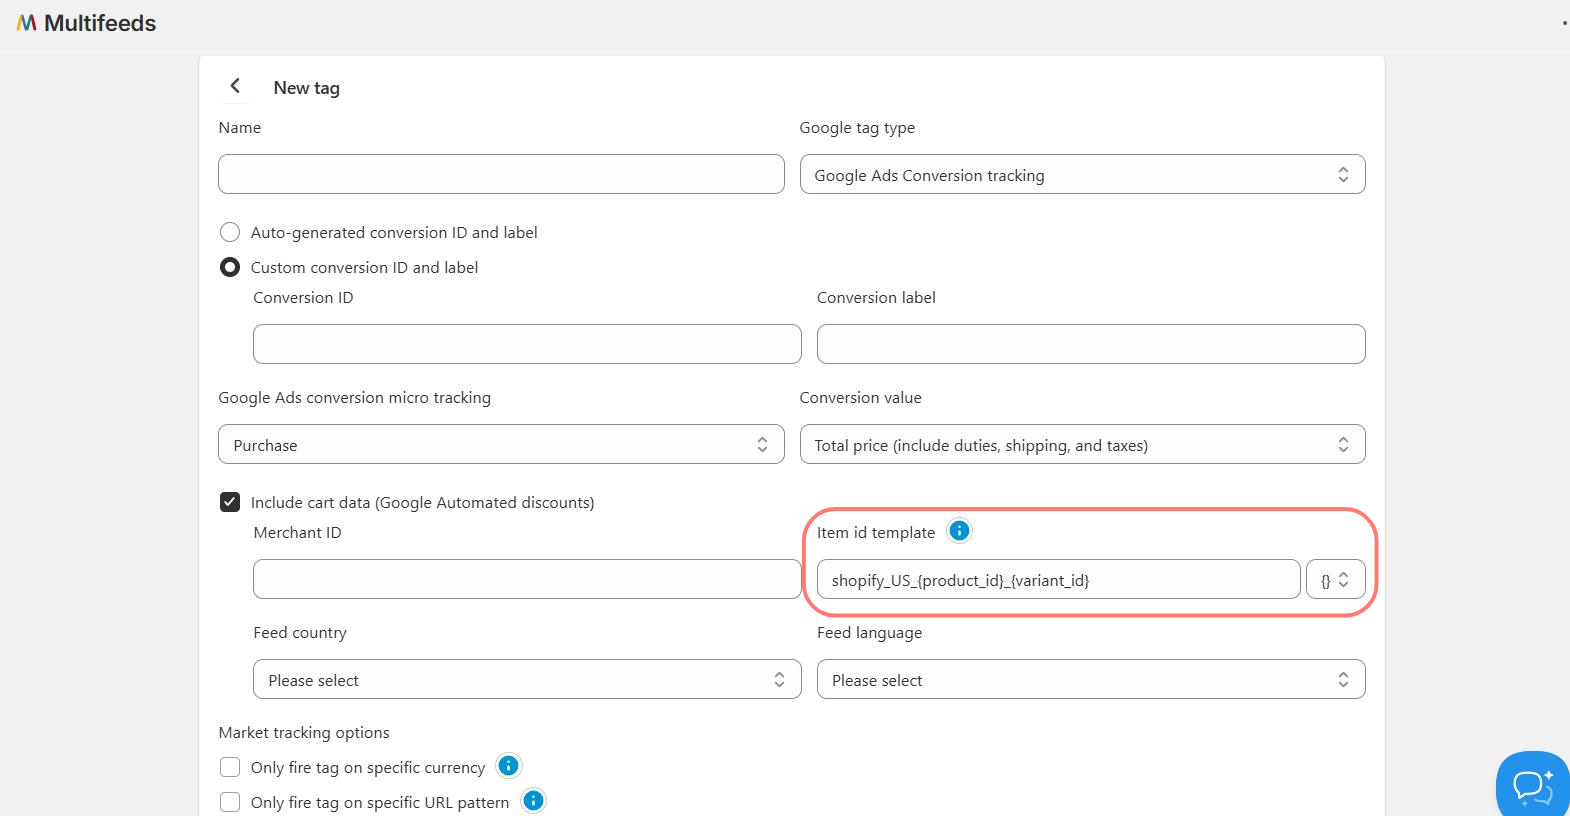Click the Multifeeds app name
This screenshot has width=1570, height=816.
tap(100, 23)
